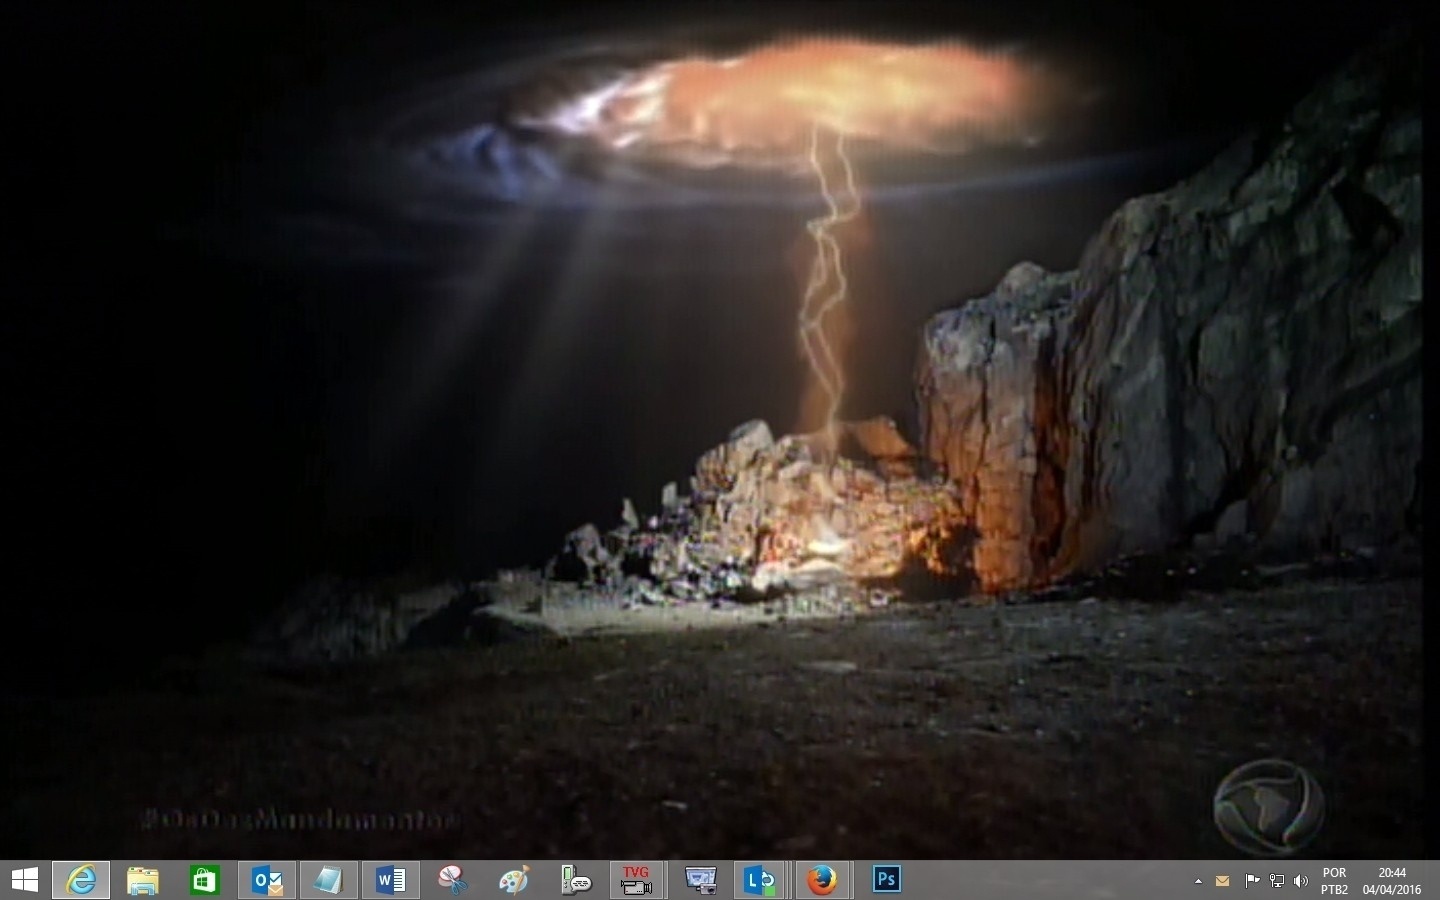
Task: Expand the hidden system tray icons
Action: 1198,881
